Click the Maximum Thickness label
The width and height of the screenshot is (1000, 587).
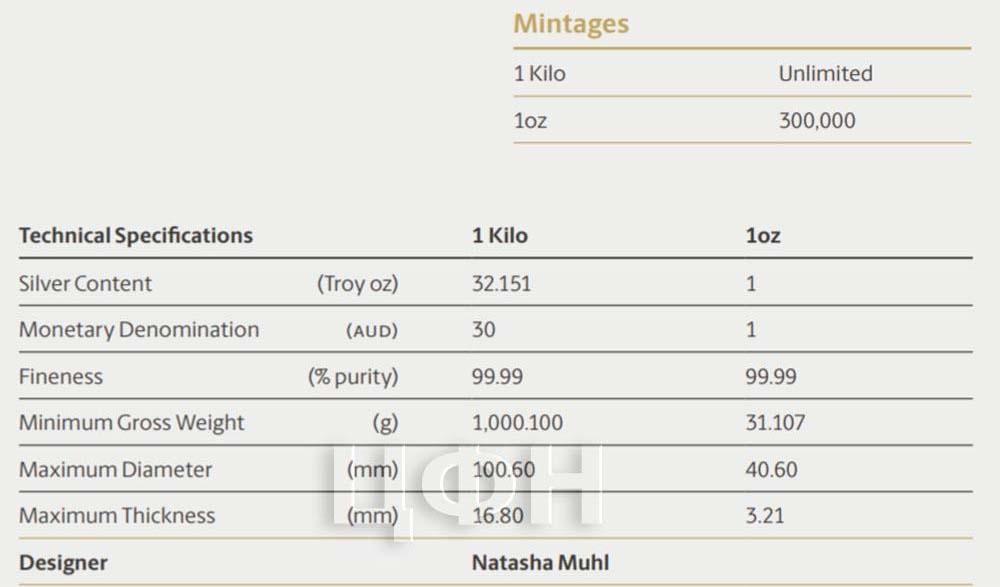coord(117,516)
